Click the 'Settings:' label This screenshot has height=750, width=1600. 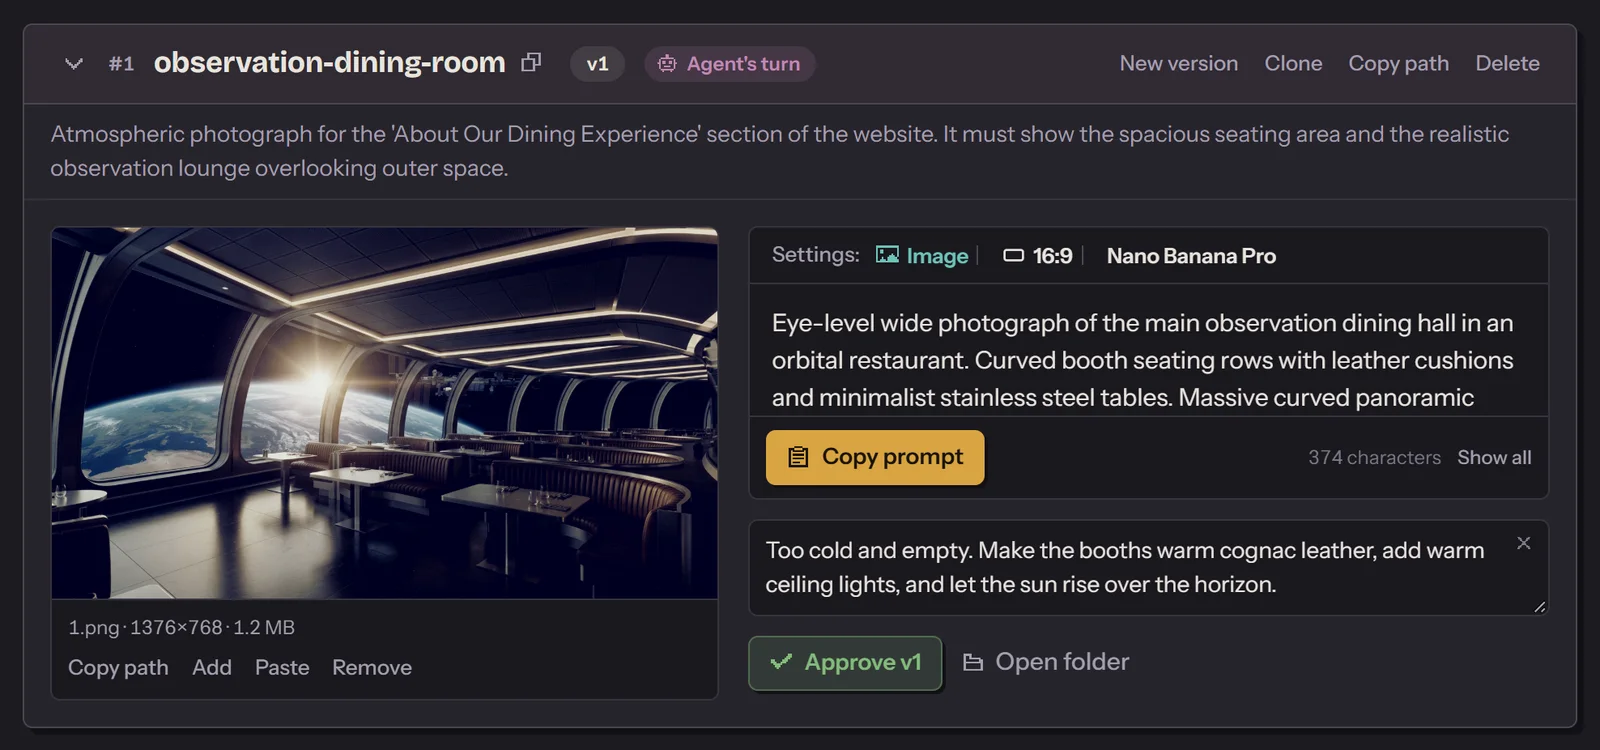pyautogui.click(x=815, y=255)
